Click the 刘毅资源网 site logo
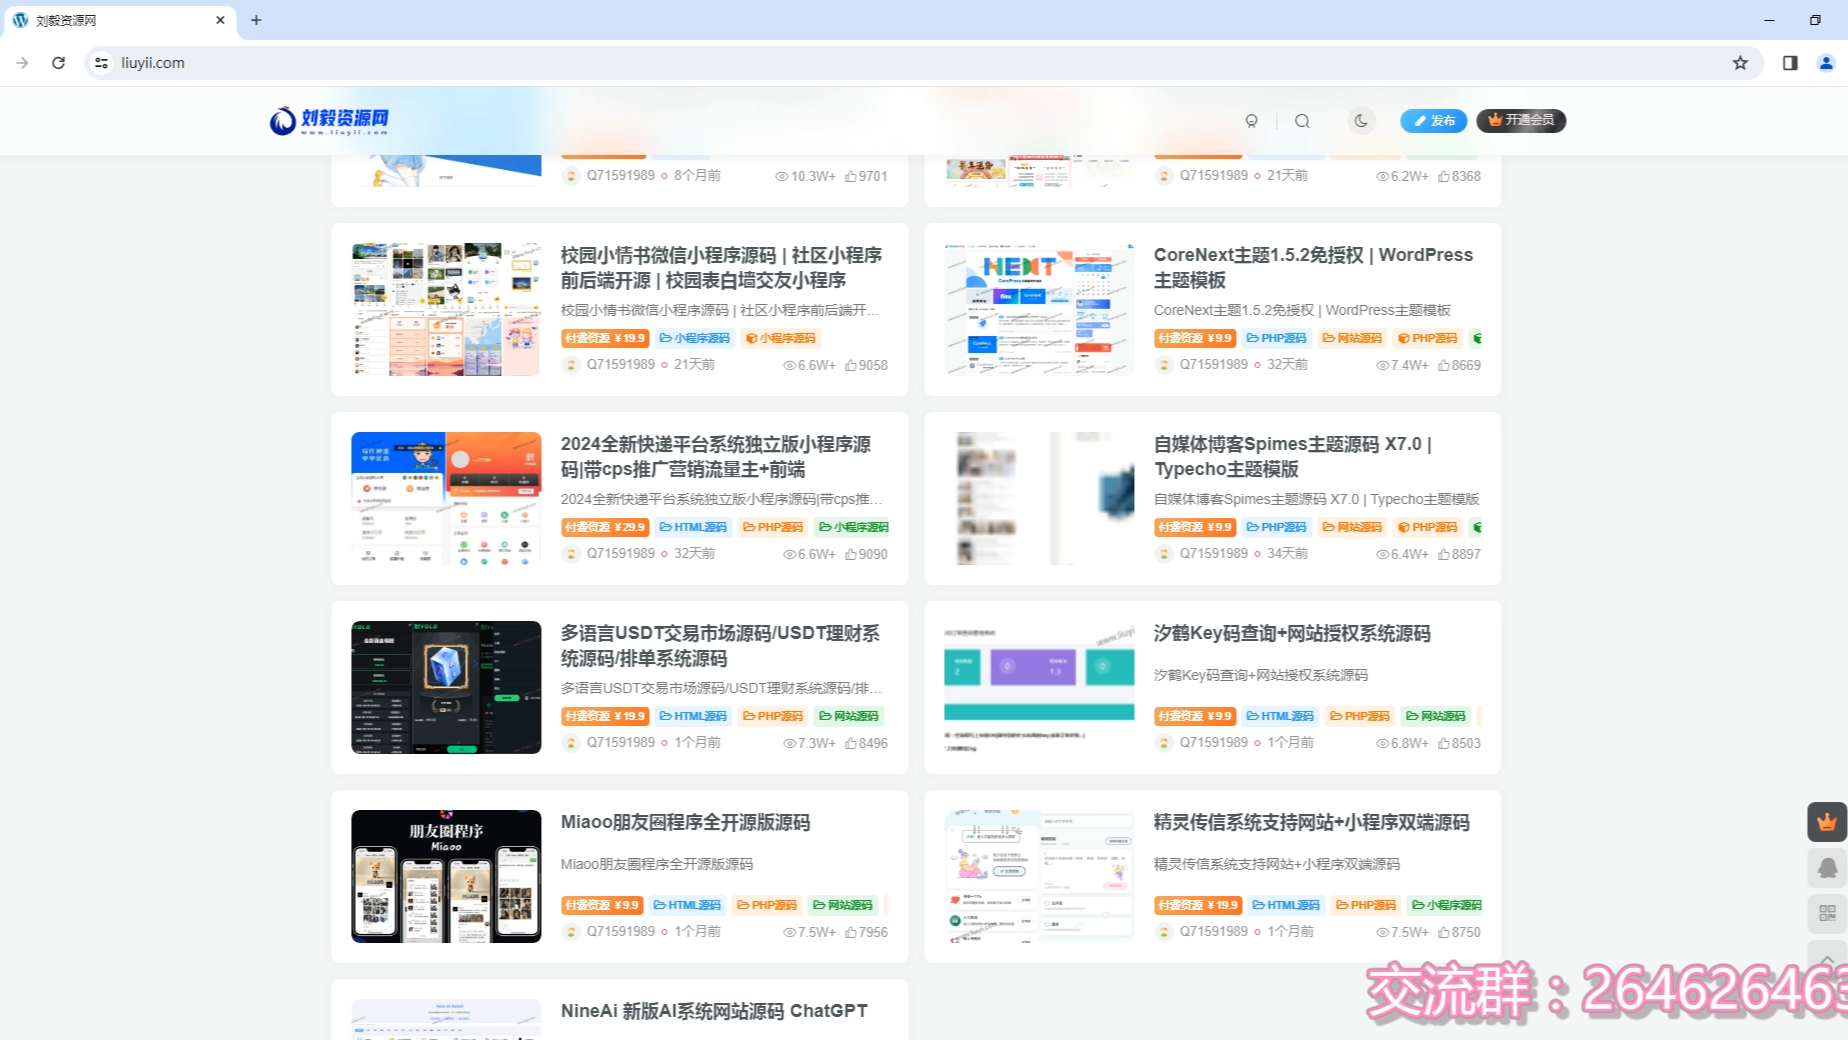The width and height of the screenshot is (1848, 1040). click(329, 120)
